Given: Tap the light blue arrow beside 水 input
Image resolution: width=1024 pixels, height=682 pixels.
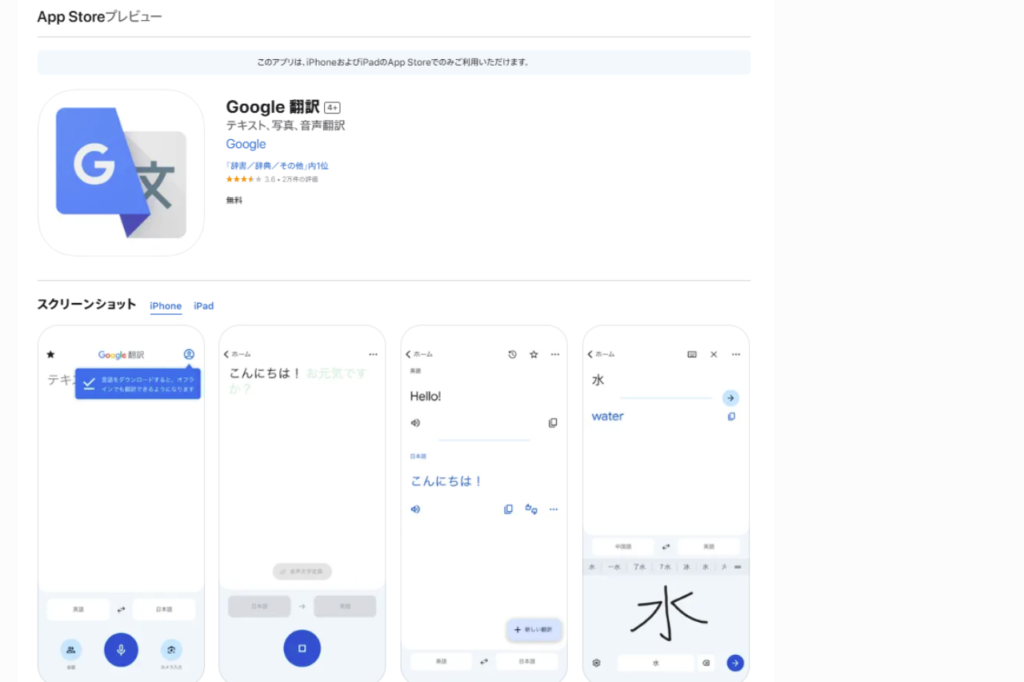Looking at the screenshot, I should [730, 398].
